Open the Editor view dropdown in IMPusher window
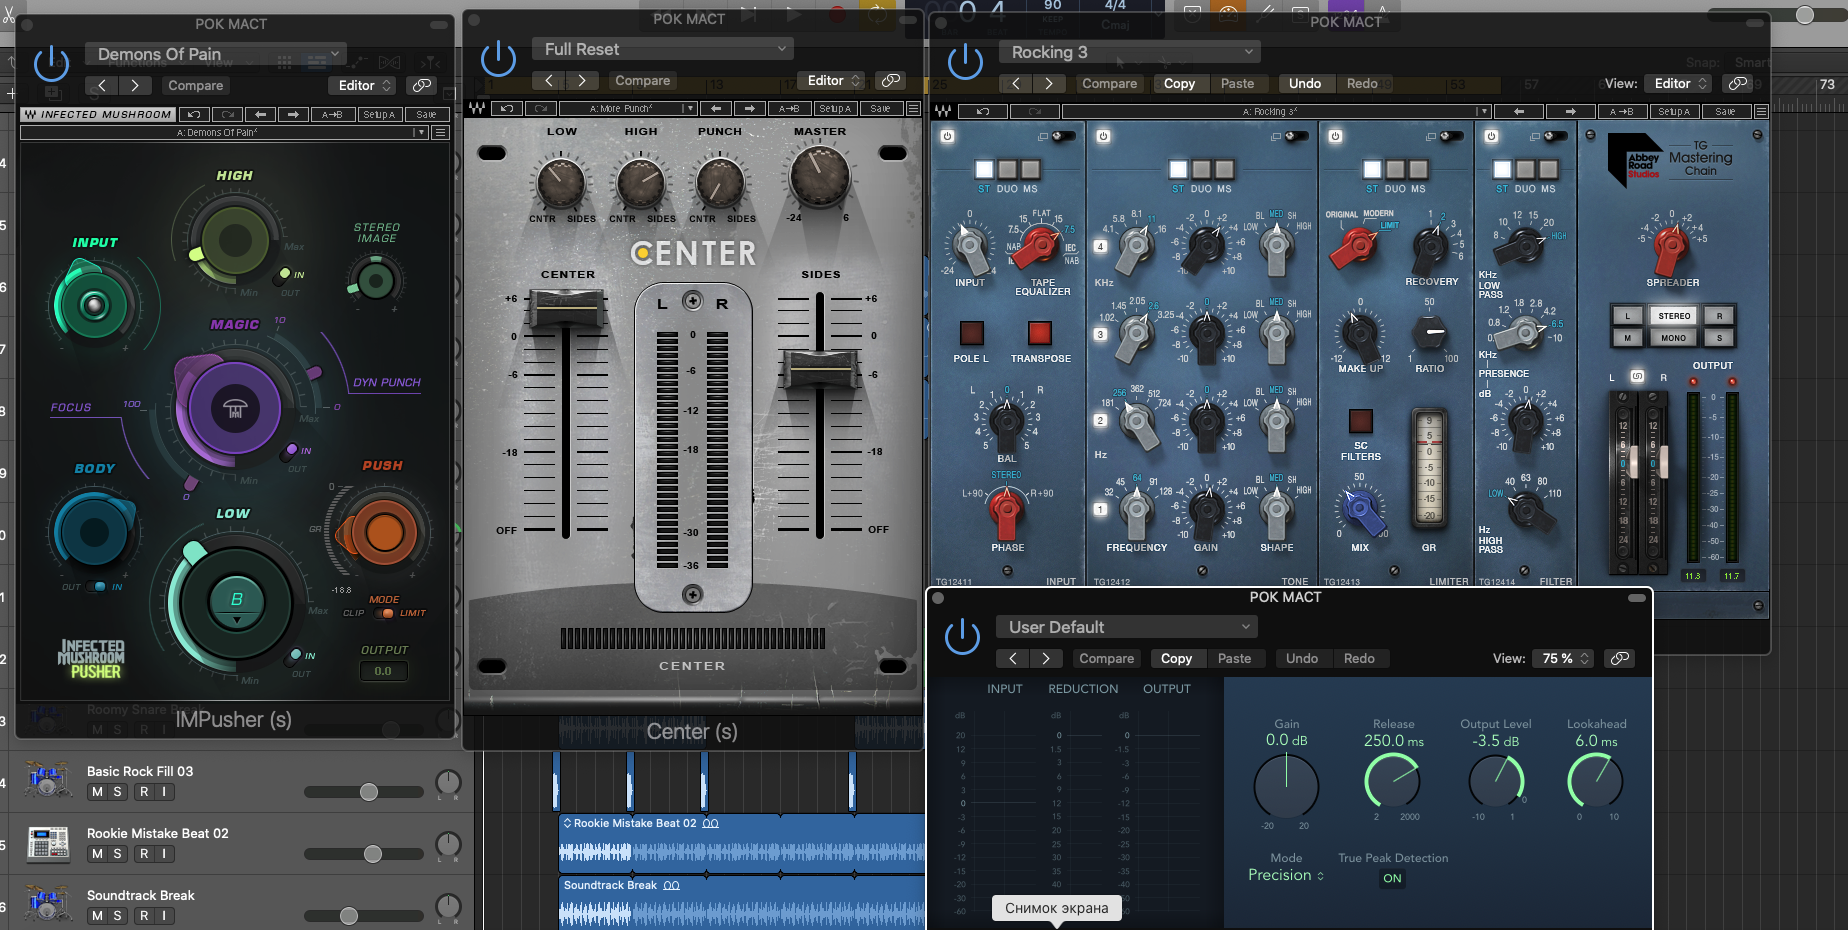Image resolution: width=1848 pixels, height=930 pixels. click(x=365, y=86)
